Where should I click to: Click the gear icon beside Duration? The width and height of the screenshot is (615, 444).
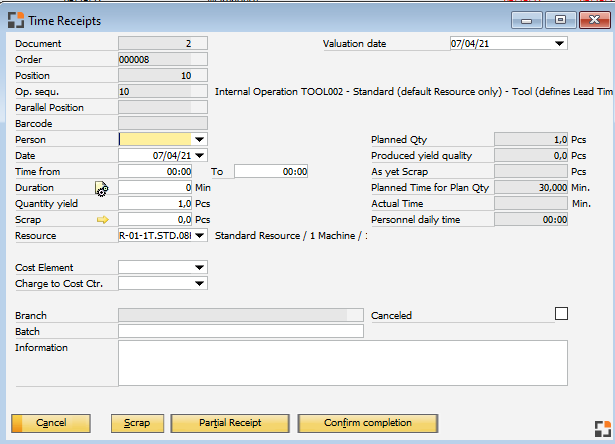tap(102, 188)
